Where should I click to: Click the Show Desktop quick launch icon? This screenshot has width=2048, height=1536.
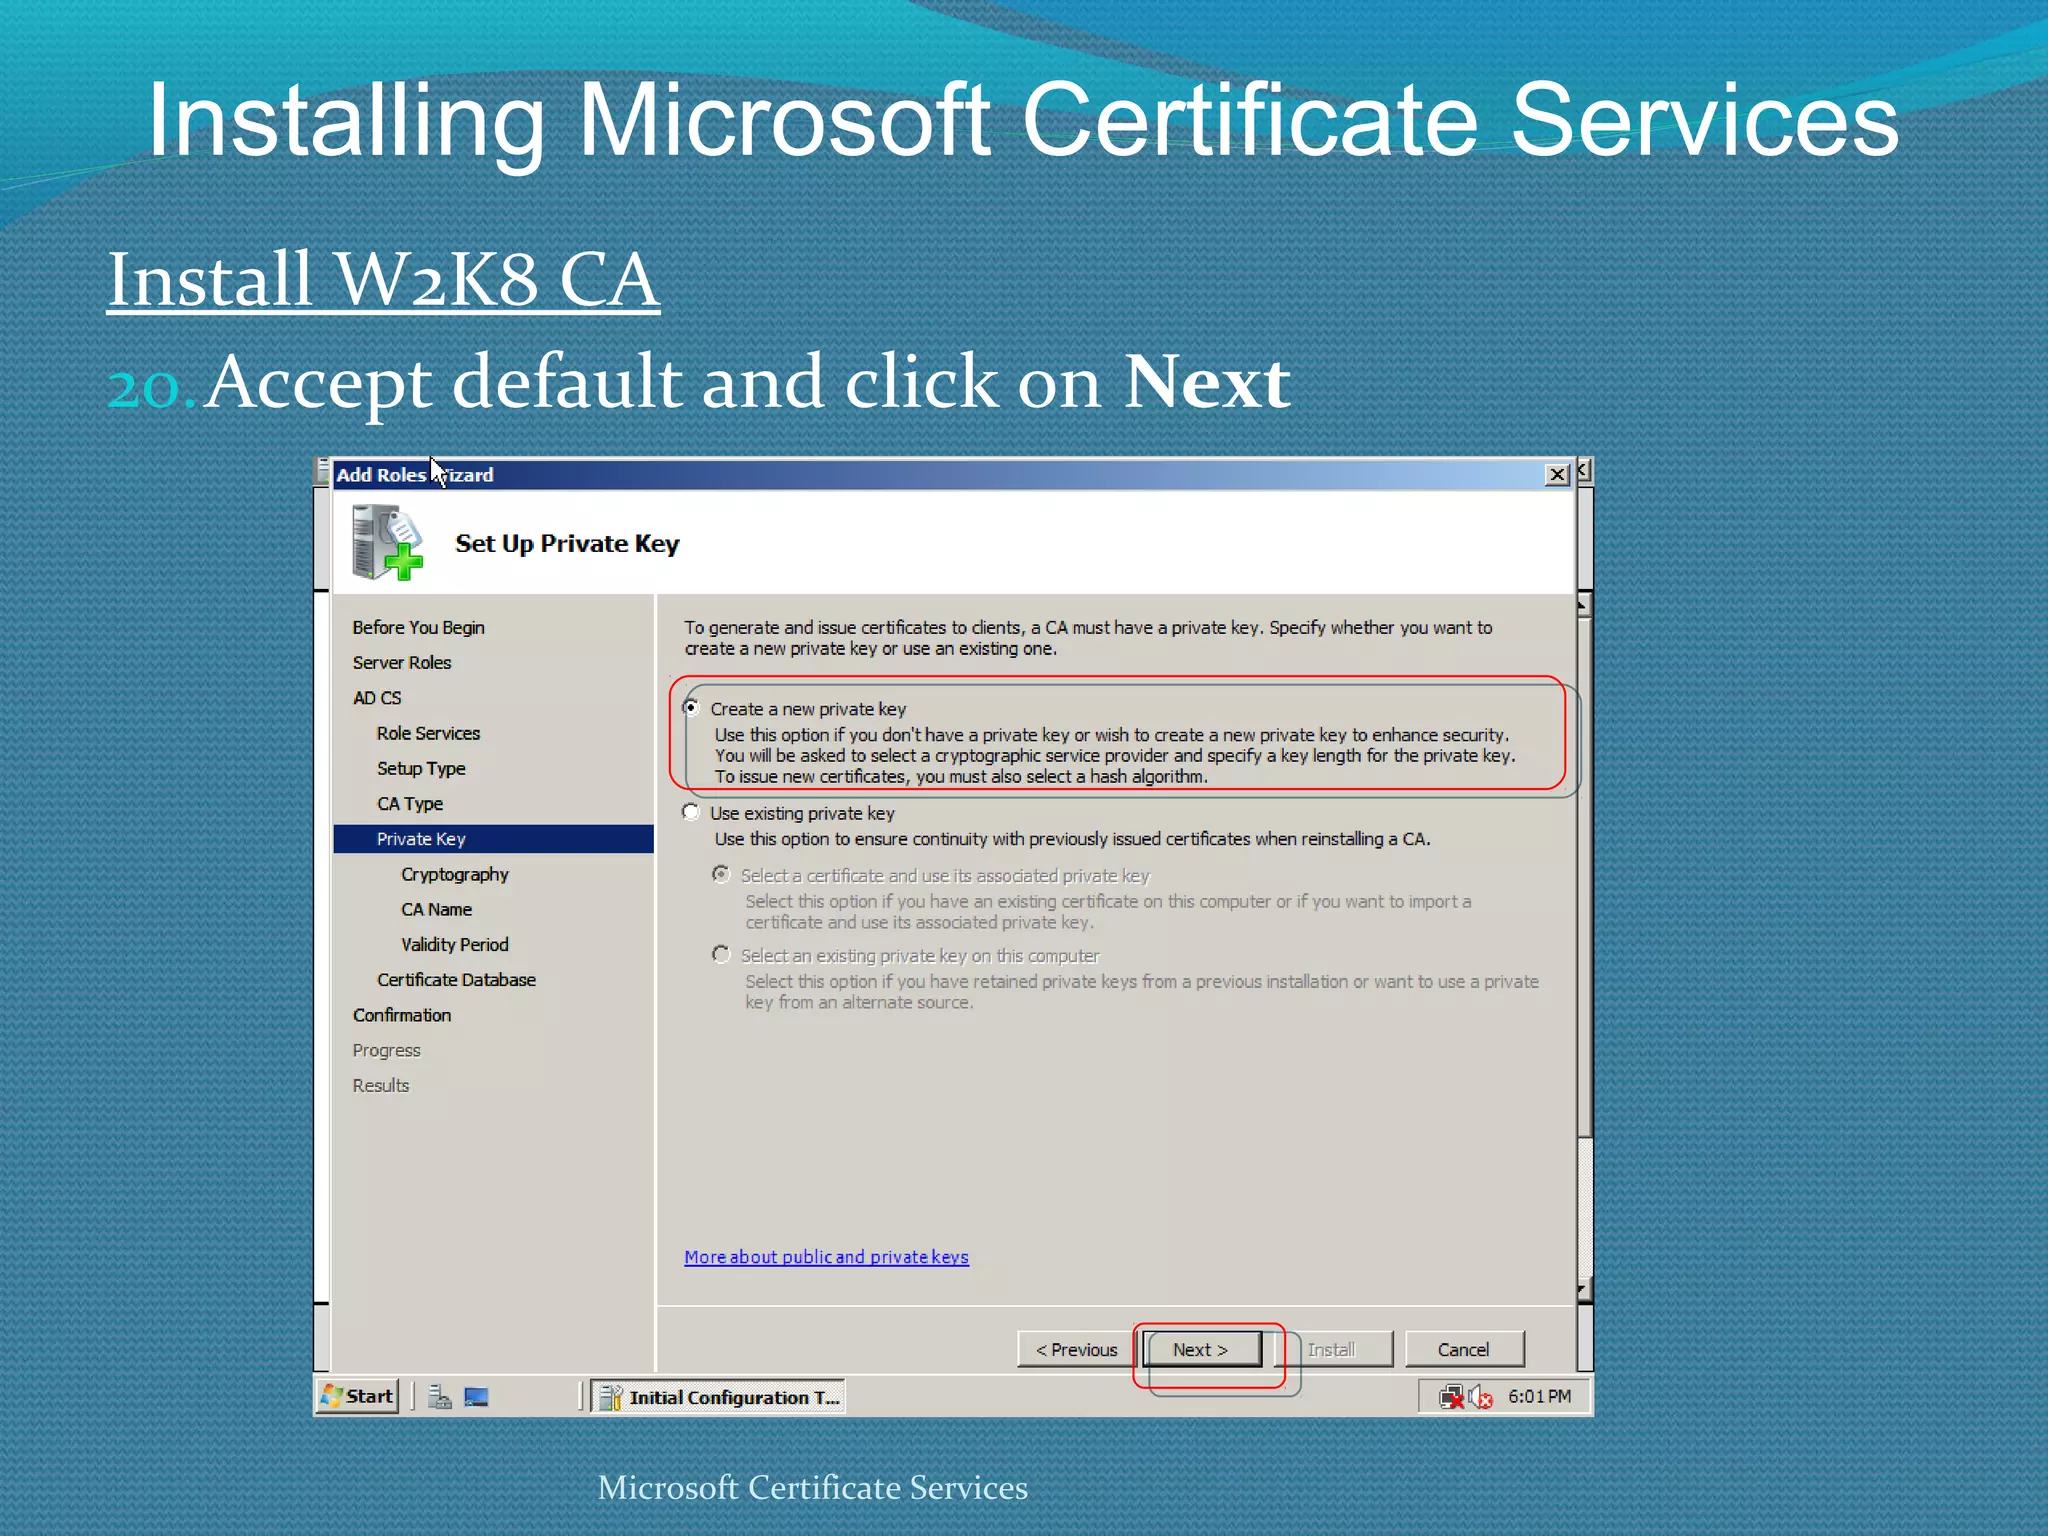coord(476,1397)
